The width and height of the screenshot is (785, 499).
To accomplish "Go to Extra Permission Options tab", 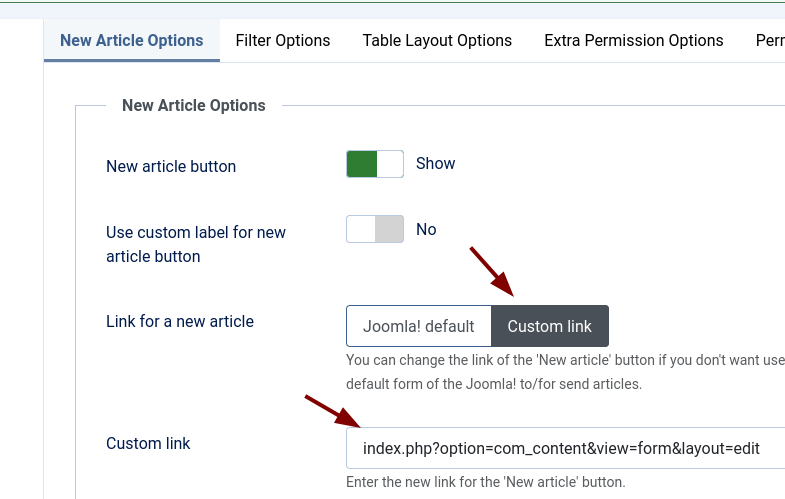I will (634, 41).
